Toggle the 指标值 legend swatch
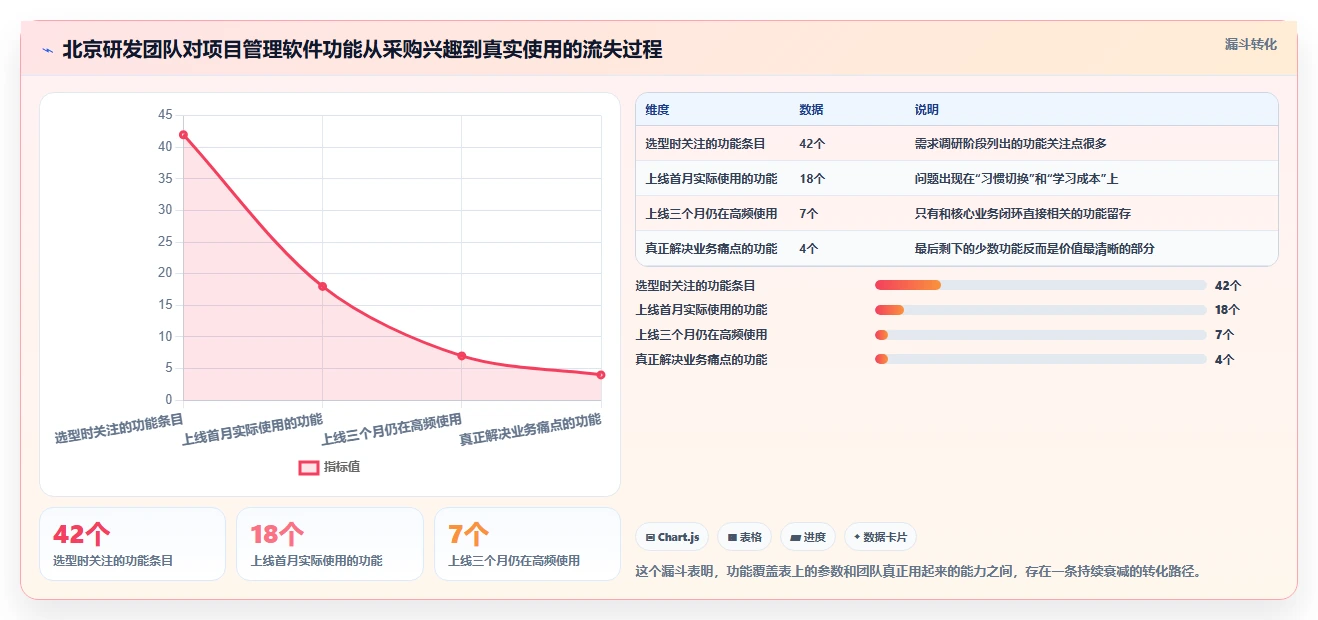The image size is (1318, 620). click(309, 467)
